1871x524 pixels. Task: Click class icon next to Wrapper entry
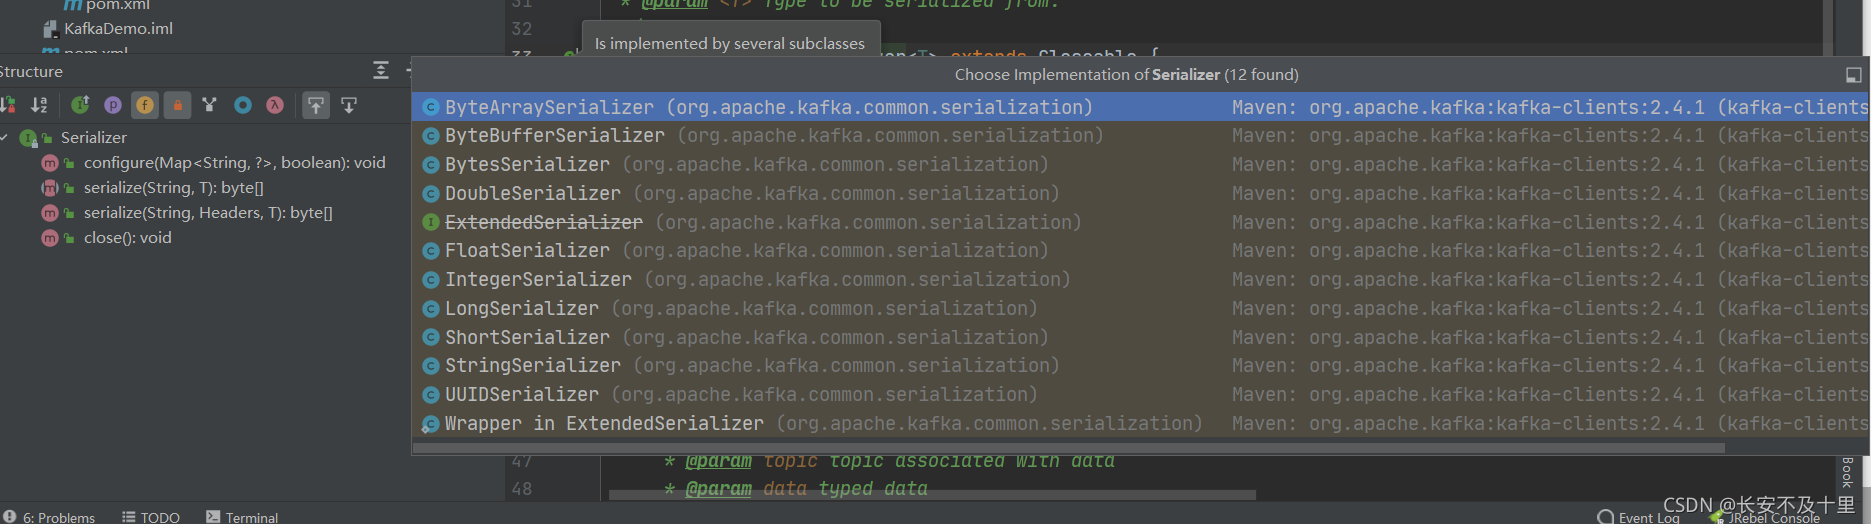pyautogui.click(x=430, y=424)
